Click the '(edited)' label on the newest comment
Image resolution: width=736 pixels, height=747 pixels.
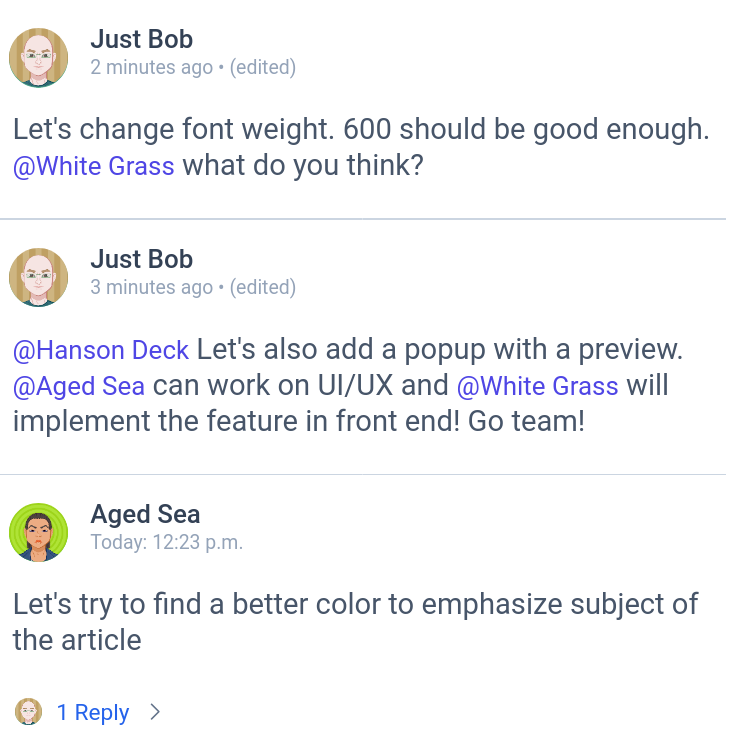tap(263, 67)
